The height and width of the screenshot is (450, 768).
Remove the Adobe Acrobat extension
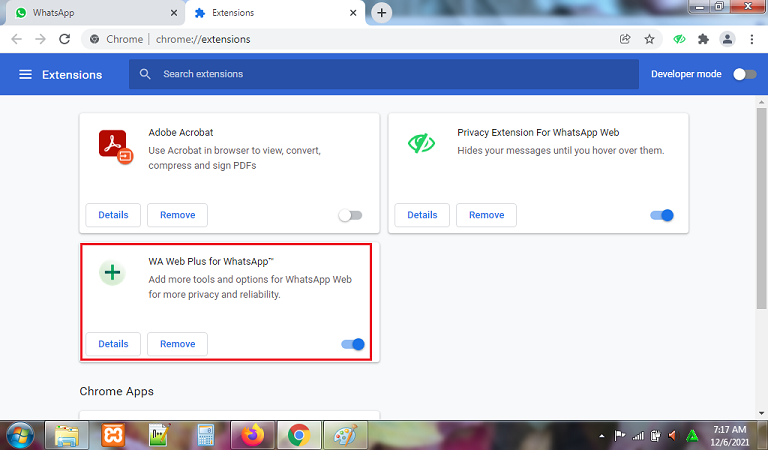click(177, 215)
